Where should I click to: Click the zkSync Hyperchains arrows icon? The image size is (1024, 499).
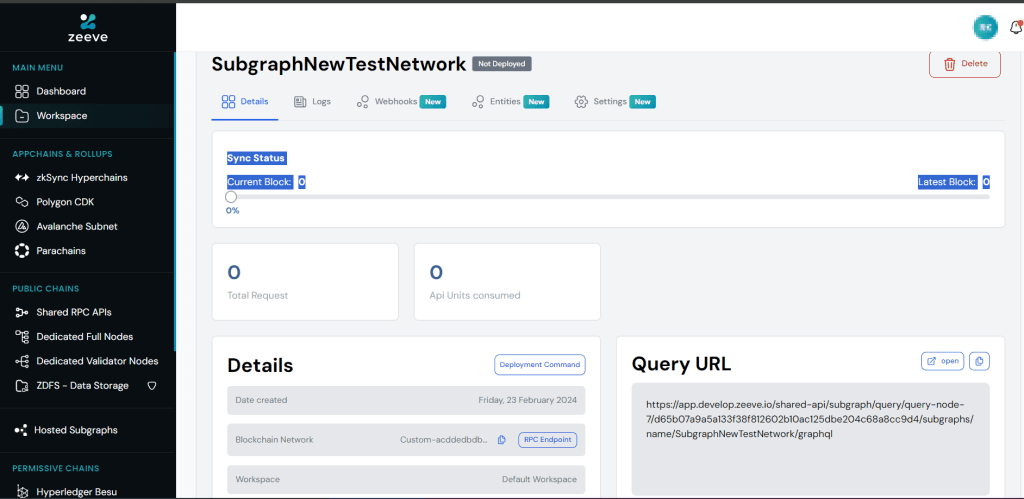pos(22,178)
